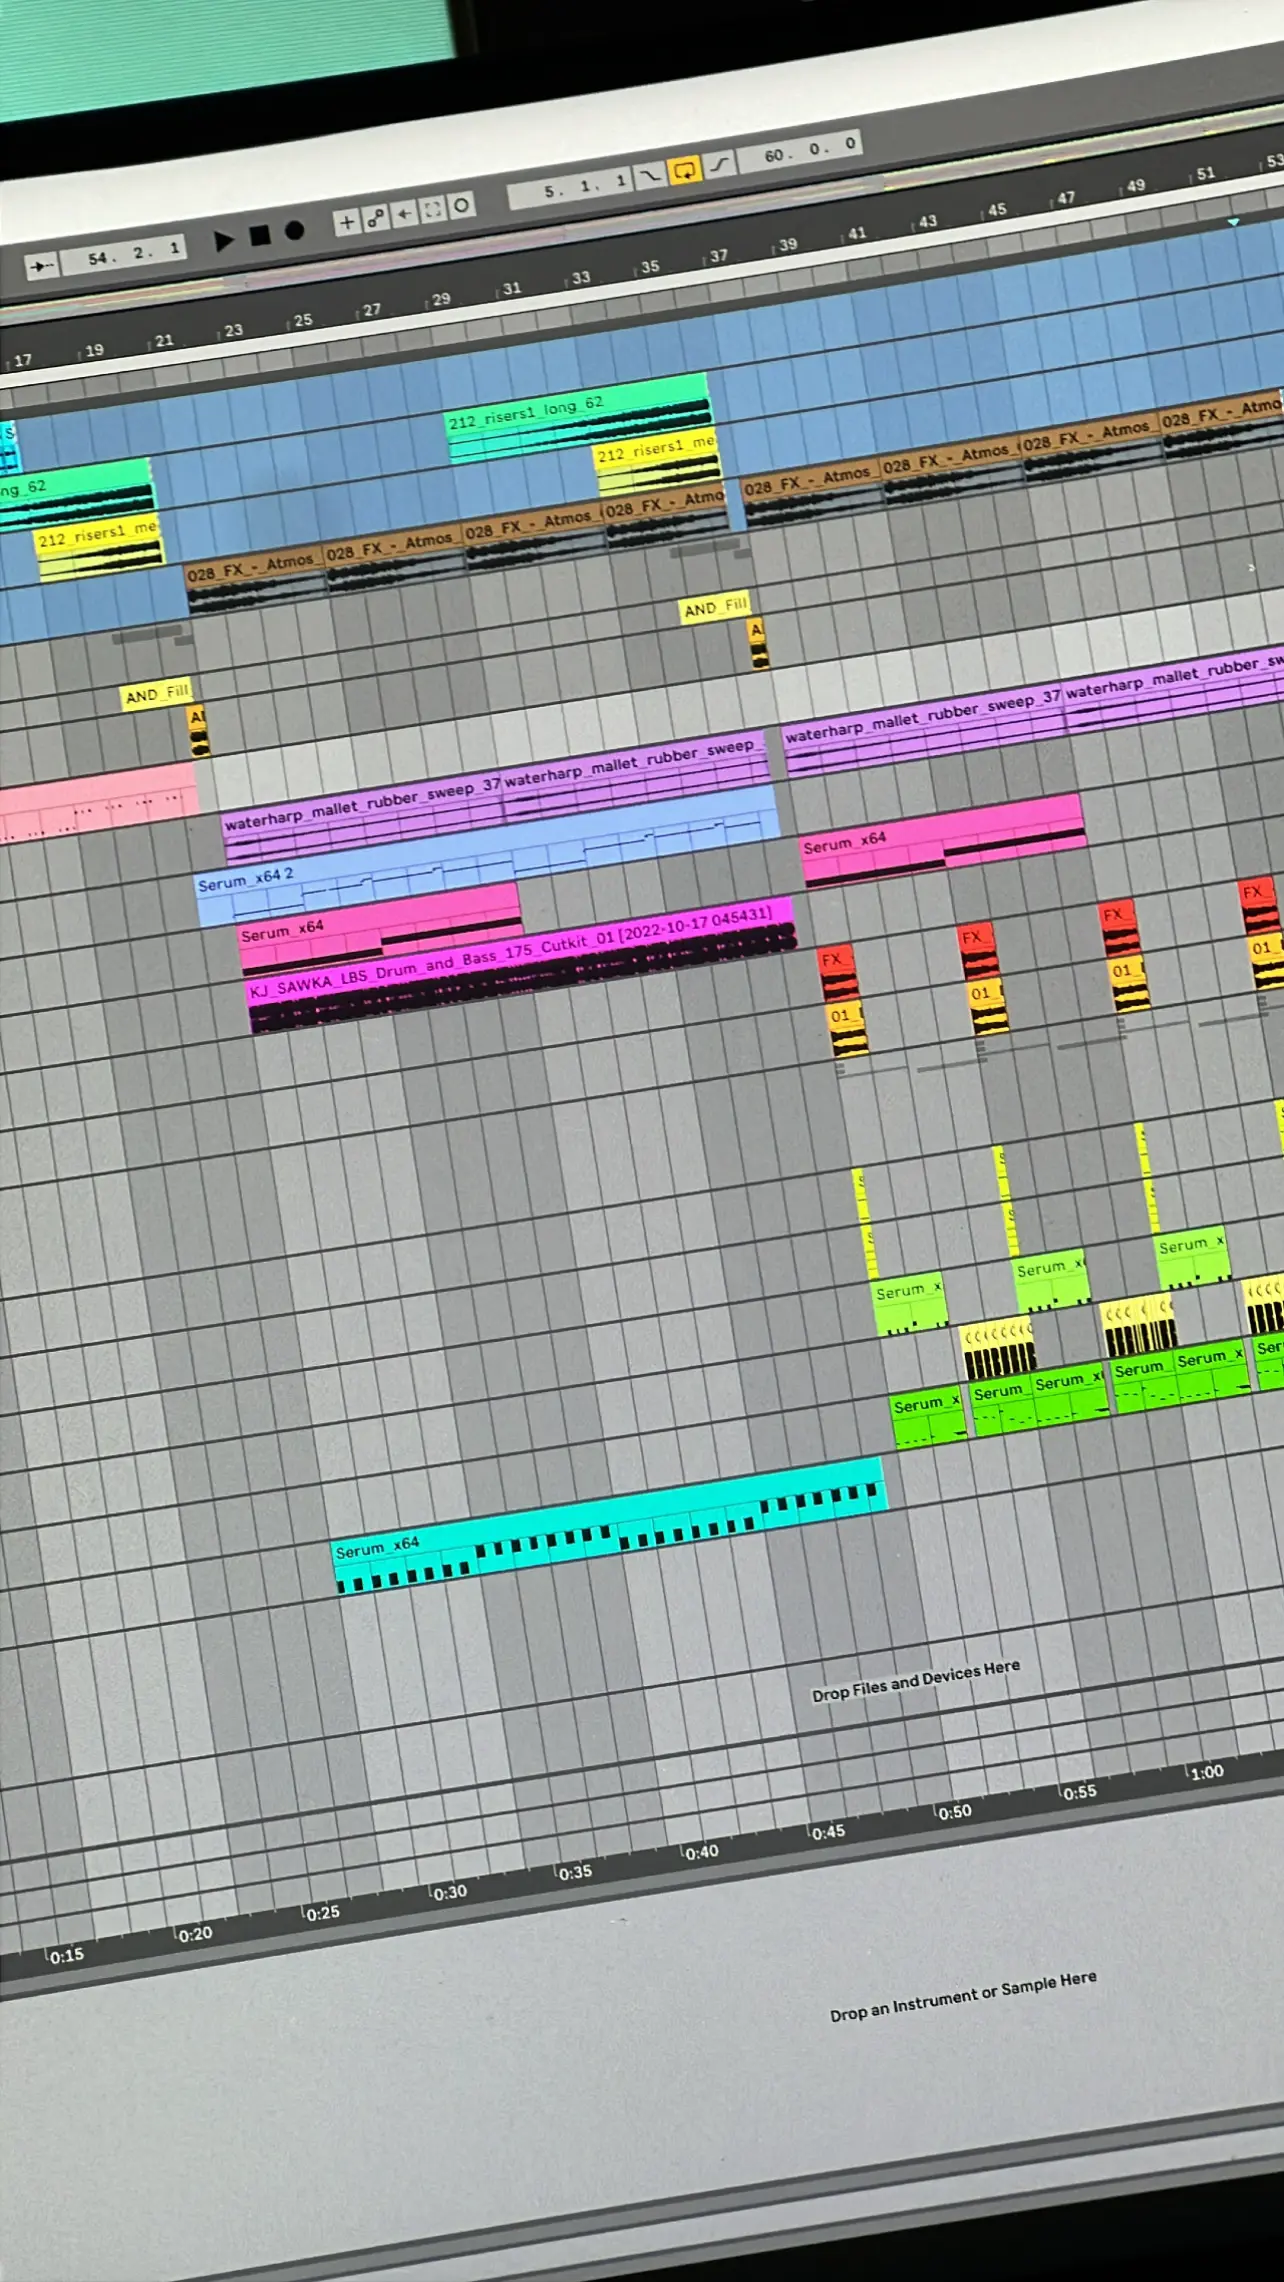Enable MIDI Arrangement Overdub plus button
This screenshot has height=2282, width=1284.
pyautogui.click(x=347, y=222)
